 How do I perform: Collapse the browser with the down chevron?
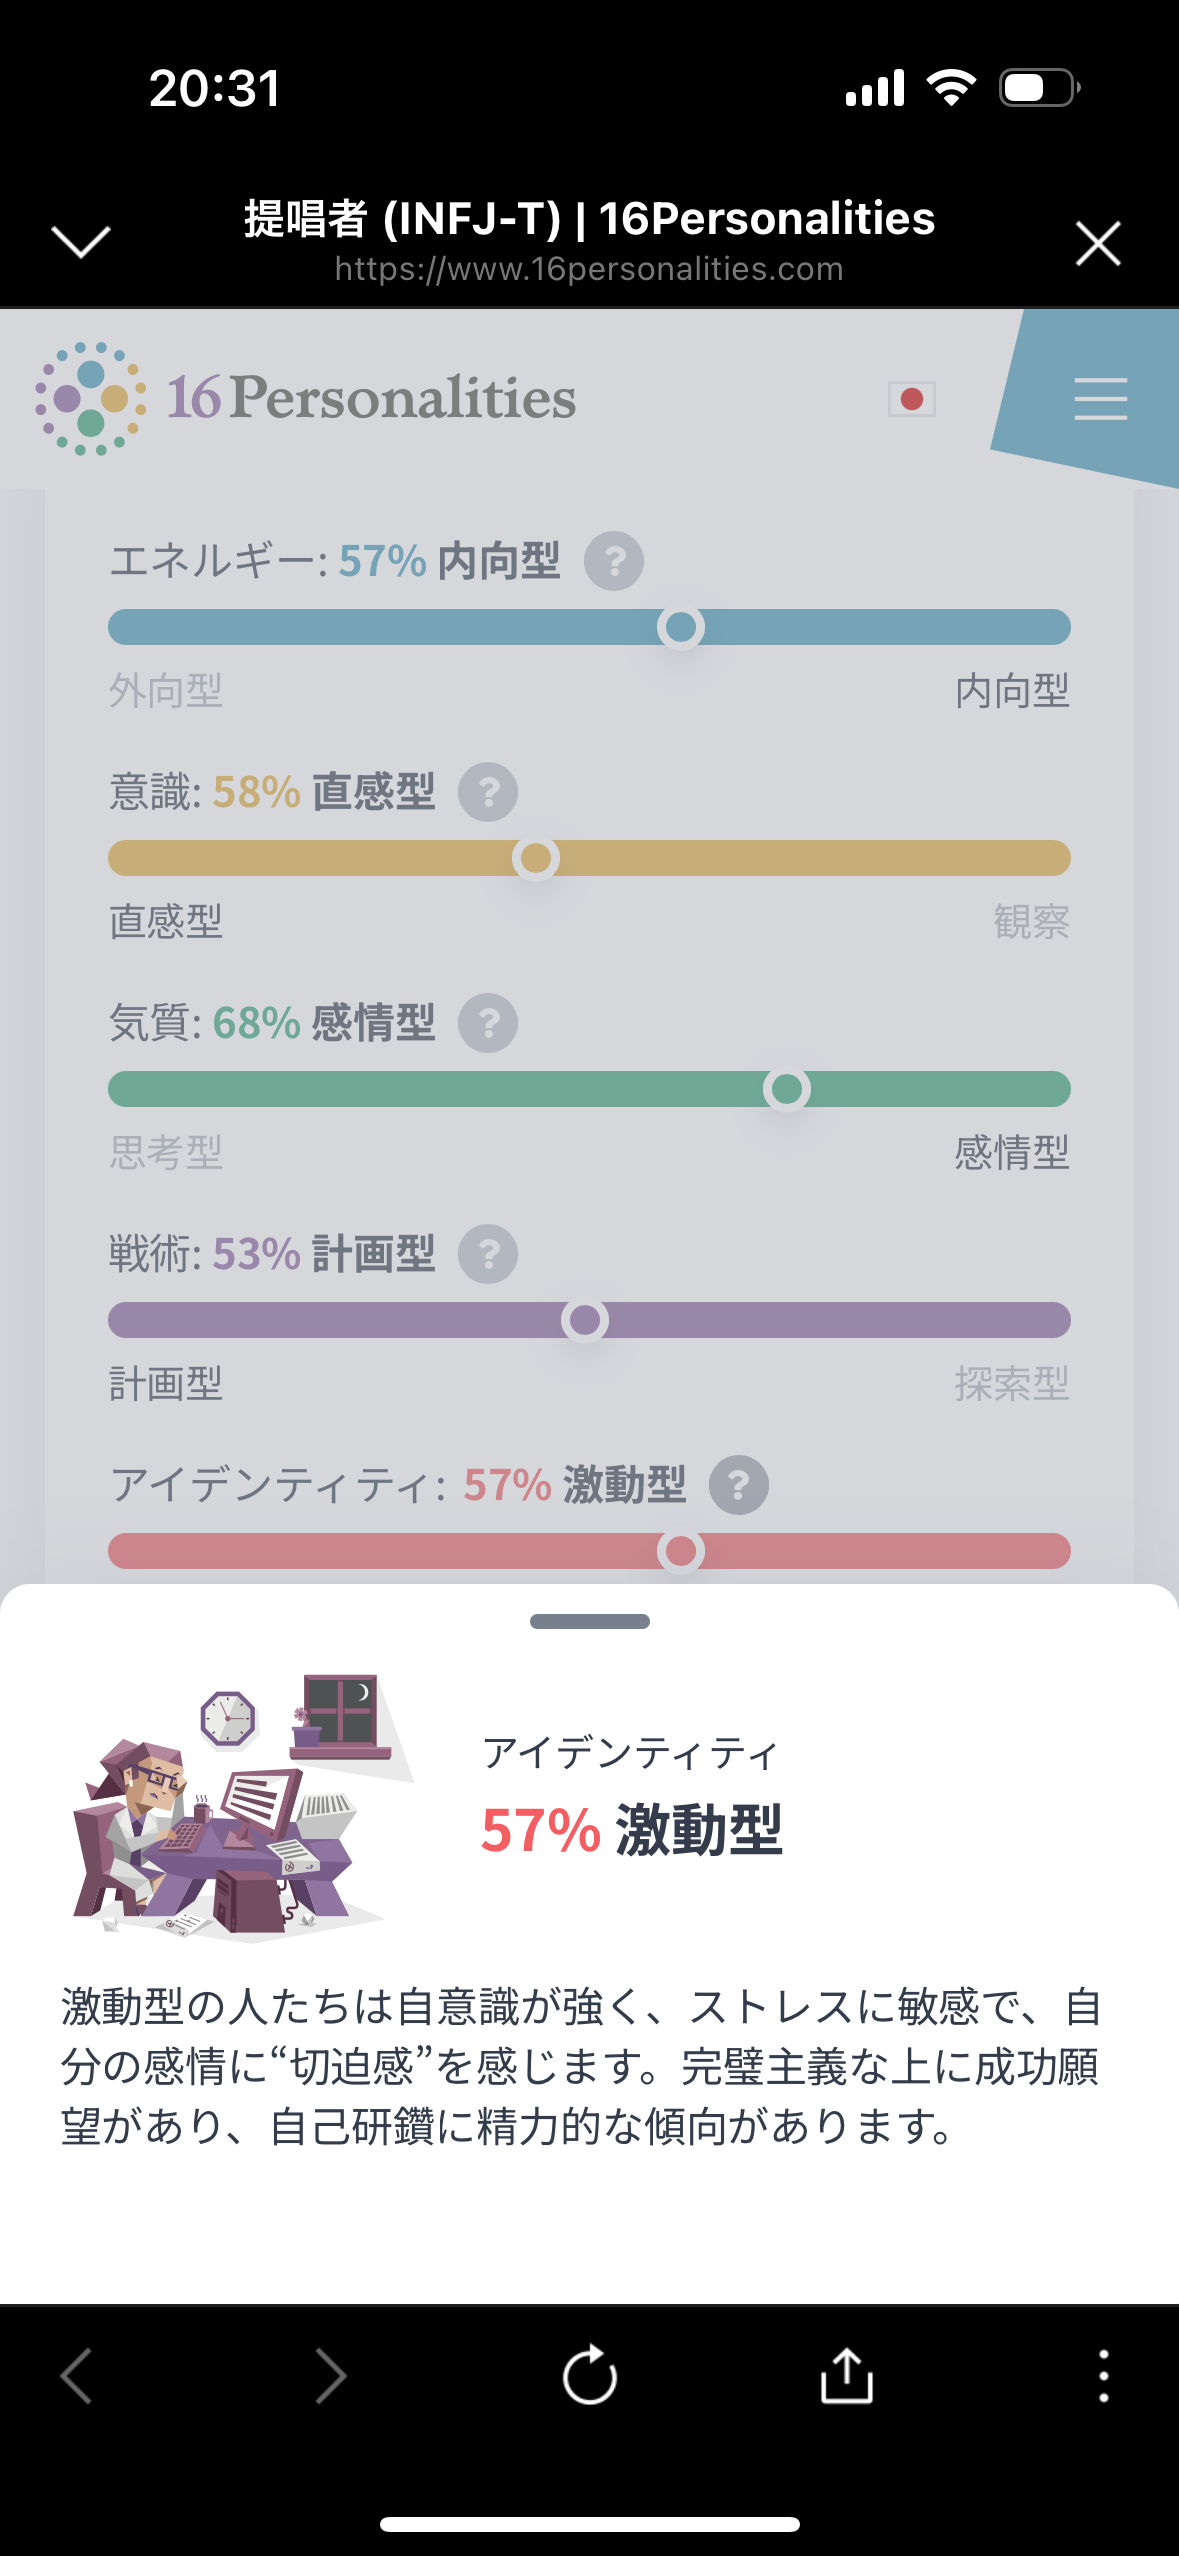[x=80, y=241]
